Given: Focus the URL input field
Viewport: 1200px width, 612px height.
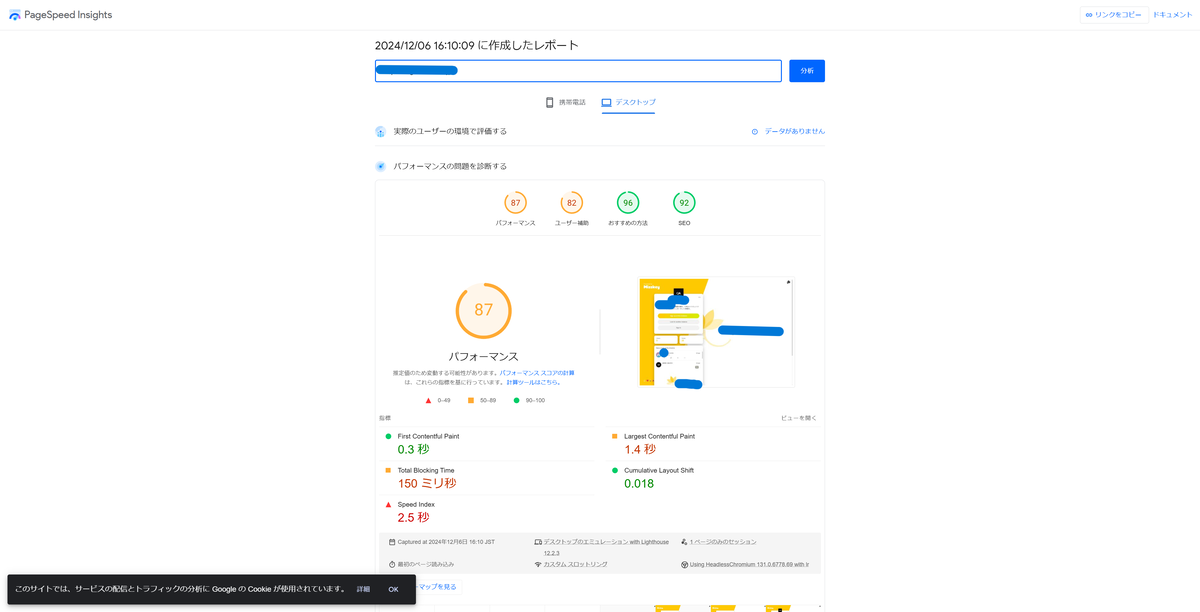Looking at the screenshot, I should pos(578,71).
